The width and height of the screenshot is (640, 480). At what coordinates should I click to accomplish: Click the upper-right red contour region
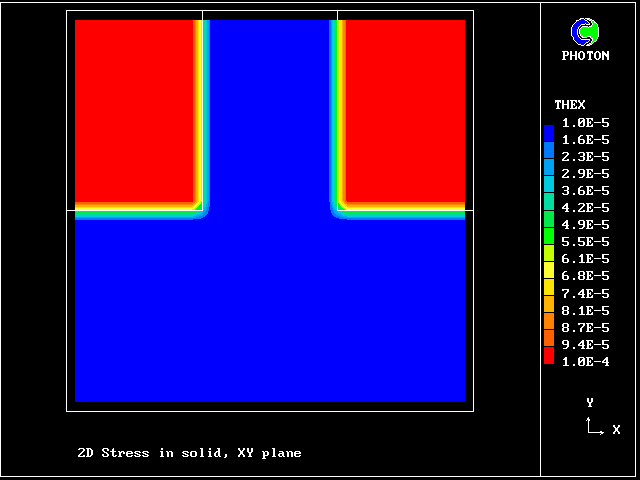click(x=405, y=110)
